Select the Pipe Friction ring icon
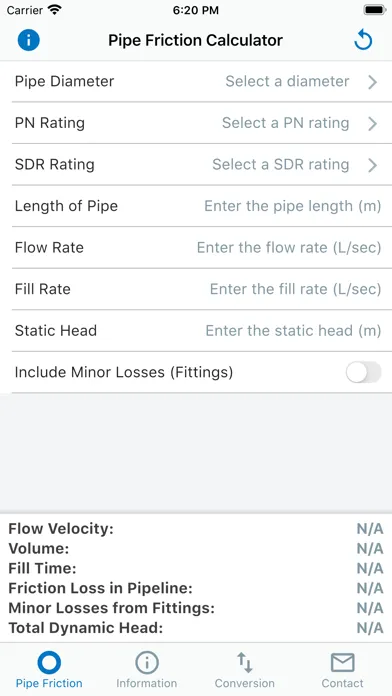This screenshot has height=696, width=392. (x=49, y=663)
